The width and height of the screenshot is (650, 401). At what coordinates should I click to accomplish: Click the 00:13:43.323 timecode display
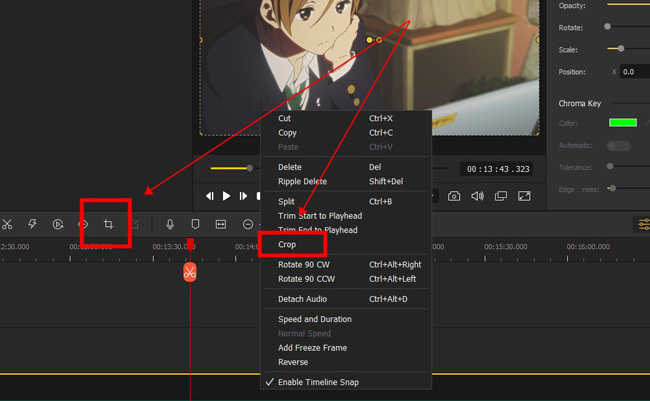[x=497, y=169]
